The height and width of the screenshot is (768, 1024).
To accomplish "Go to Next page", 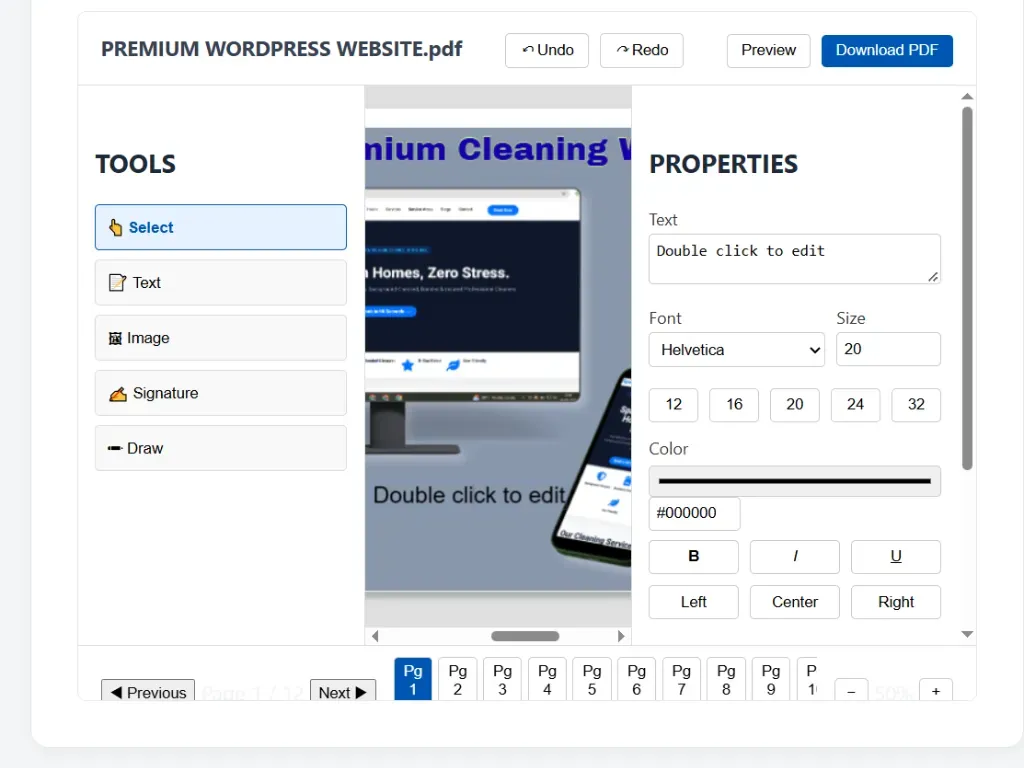I will tap(343, 691).
